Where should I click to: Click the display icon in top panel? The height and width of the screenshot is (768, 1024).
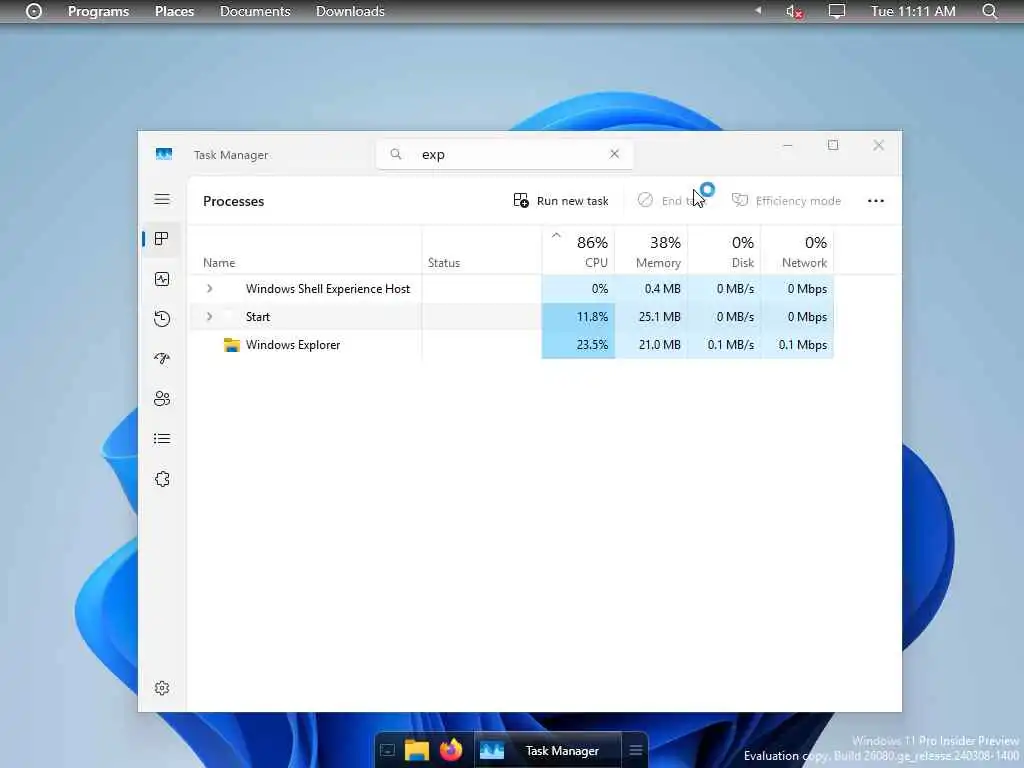[x=837, y=11]
